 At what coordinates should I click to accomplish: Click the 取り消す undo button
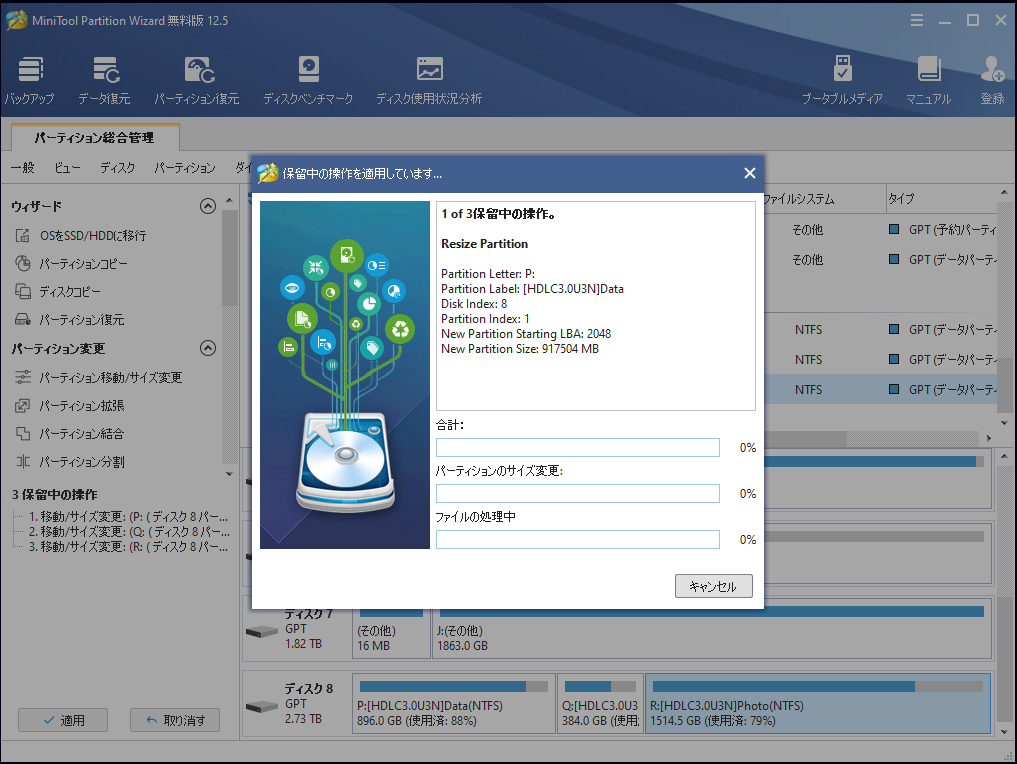point(175,720)
